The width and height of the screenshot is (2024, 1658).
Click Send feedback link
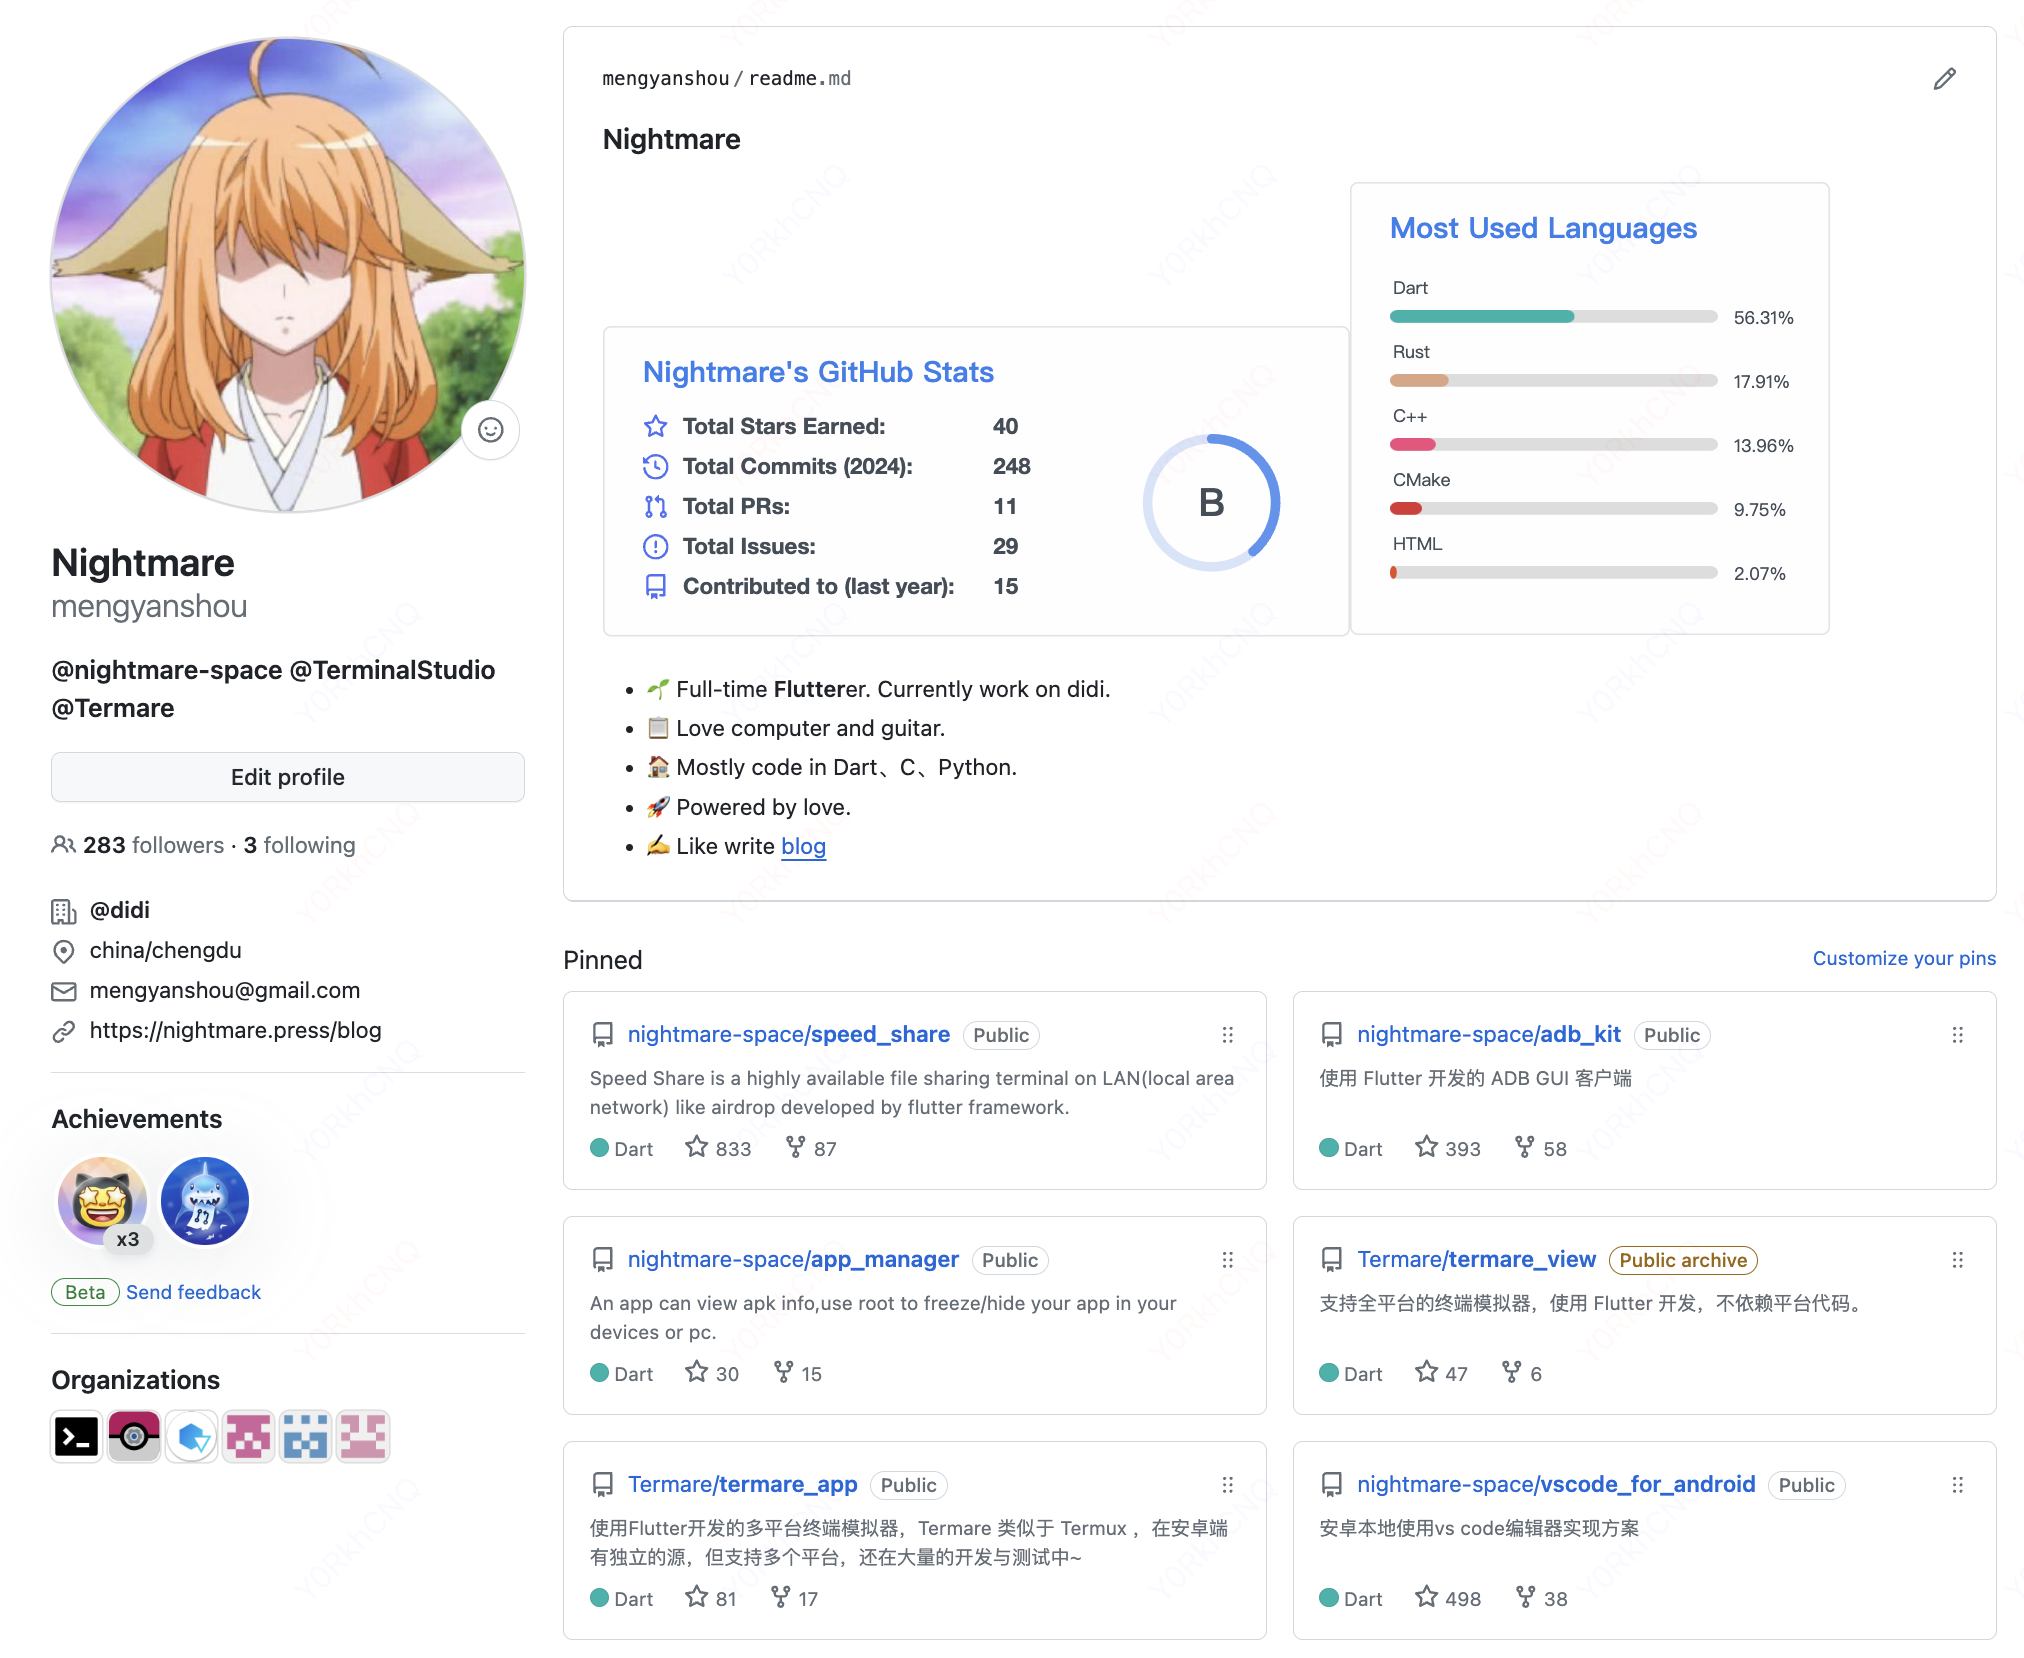[193, 1292]
